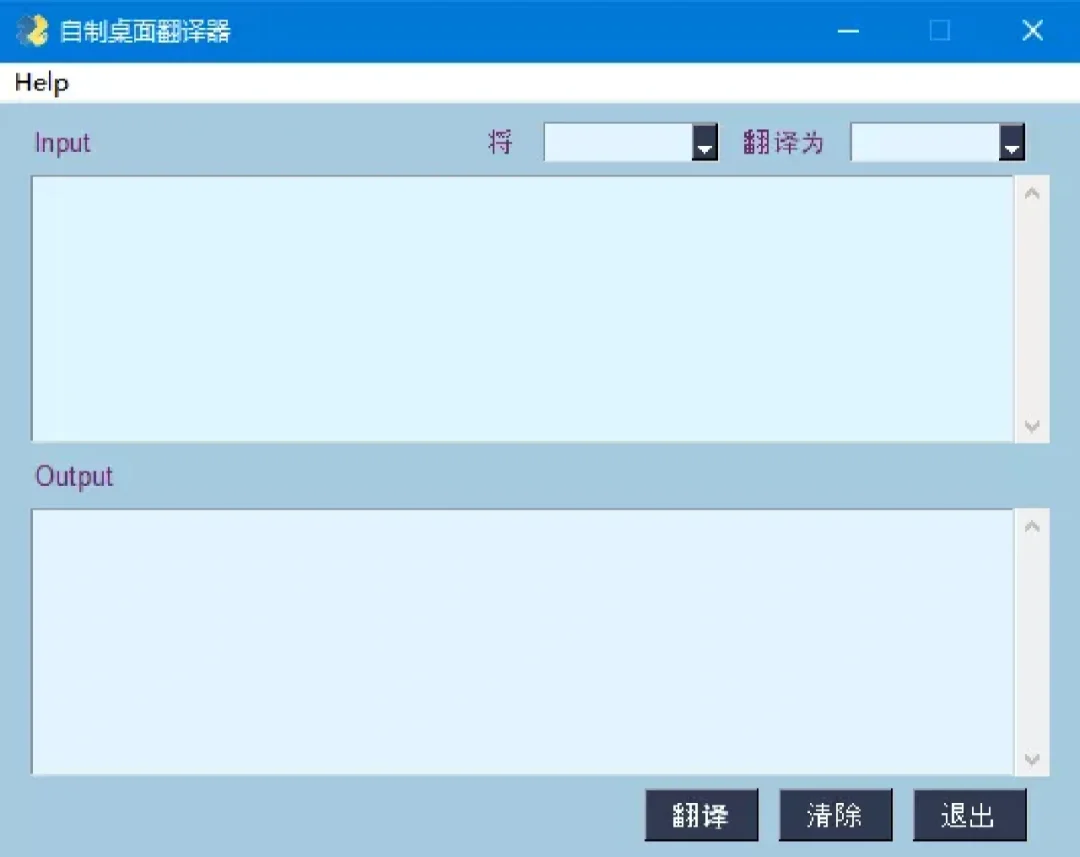Click the 清除 (Clear) button
This screenshot has height=857, width=1080.
pos(836,815)
